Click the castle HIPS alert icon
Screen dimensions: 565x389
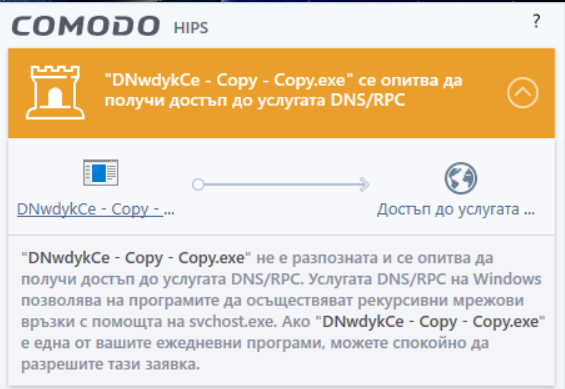pyautogui.click(x=55, y=93)
